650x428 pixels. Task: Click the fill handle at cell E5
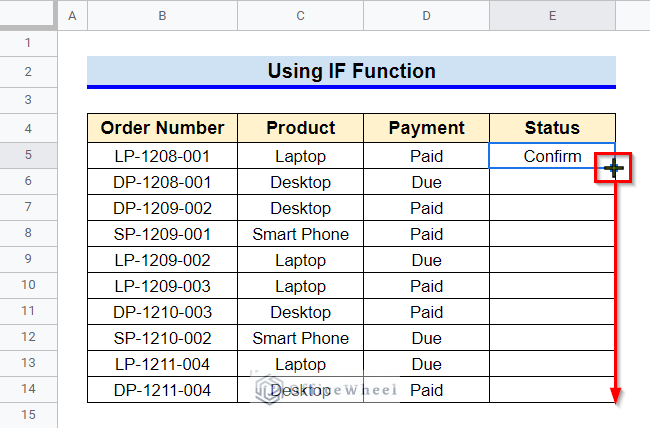(614, 168)
